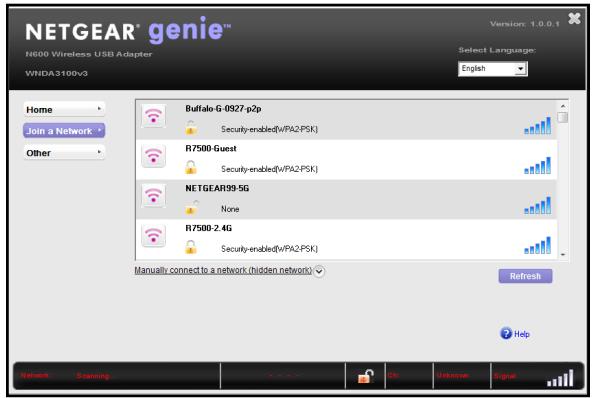Click the Wi-Fi icon for Buffalo-G-0927-p2p

(154, 115)
